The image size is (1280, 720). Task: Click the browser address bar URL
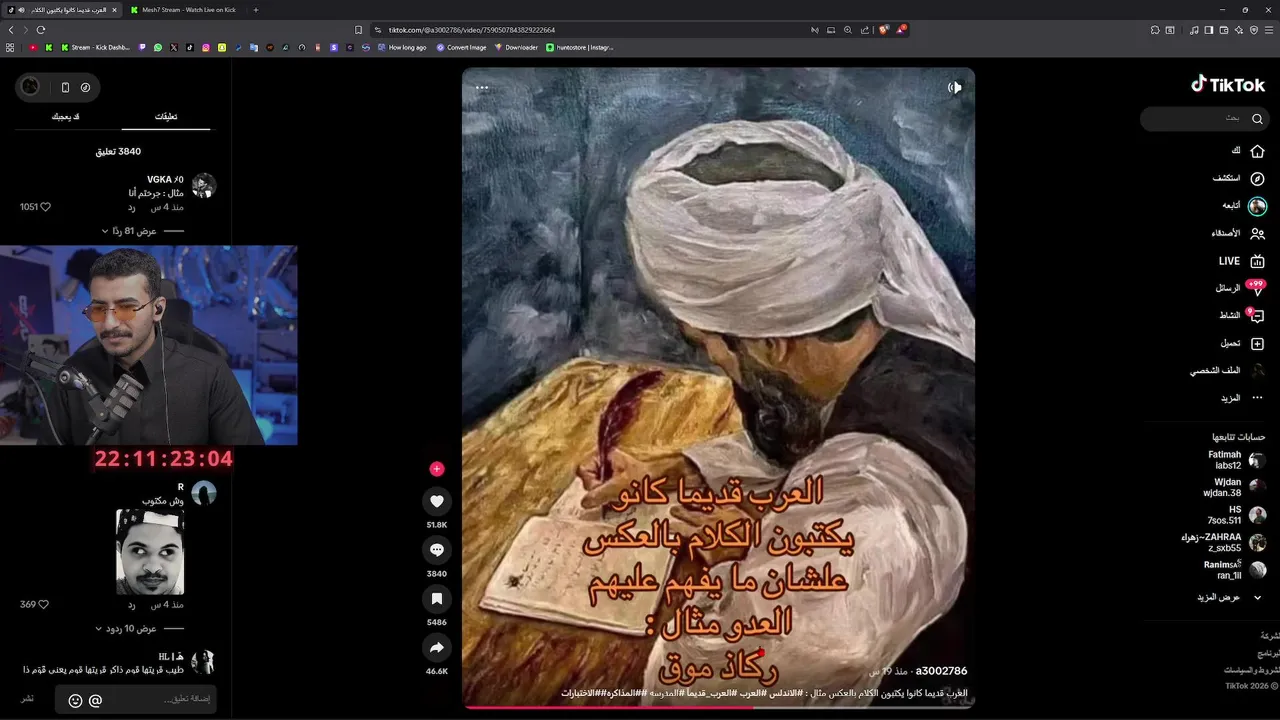472,30
